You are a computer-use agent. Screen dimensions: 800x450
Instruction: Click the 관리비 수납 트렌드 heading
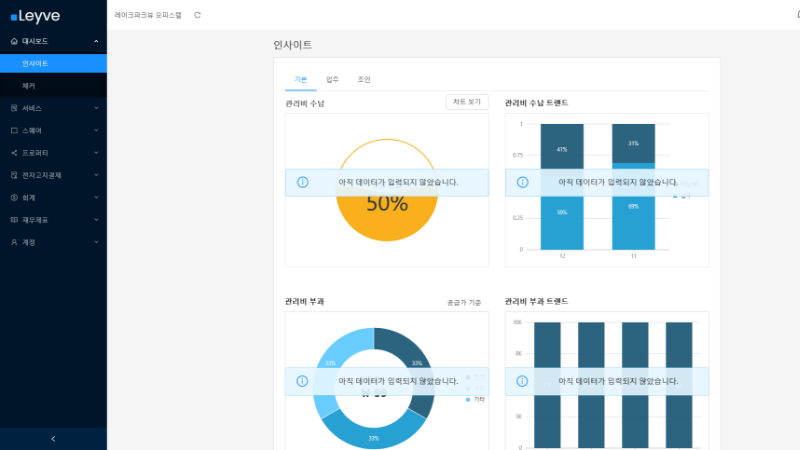tap(536, 103)
